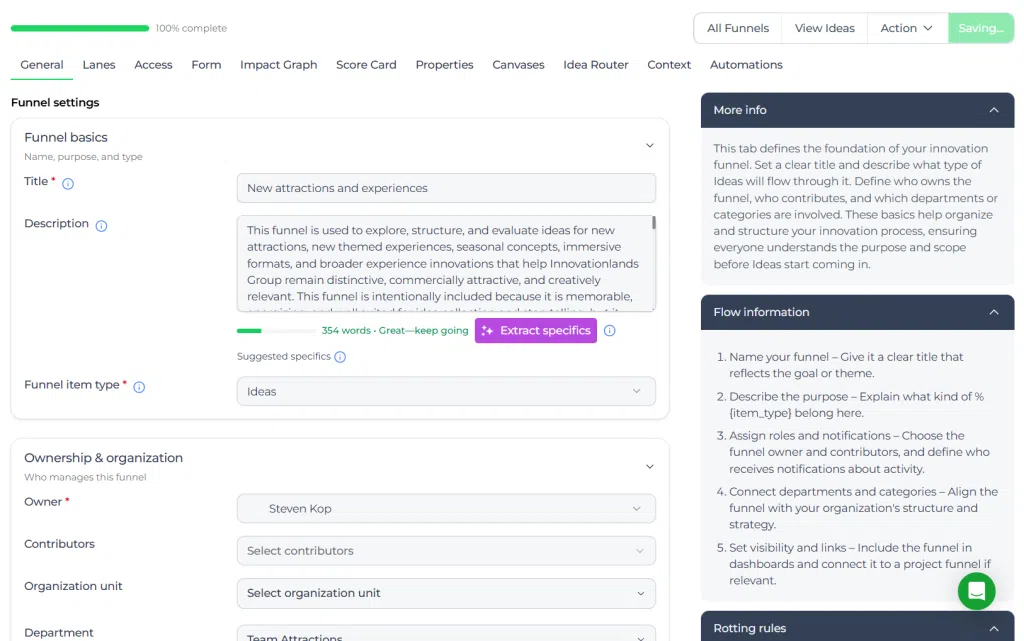Click the info icon next to Suggested specifics

pos(340,357)
